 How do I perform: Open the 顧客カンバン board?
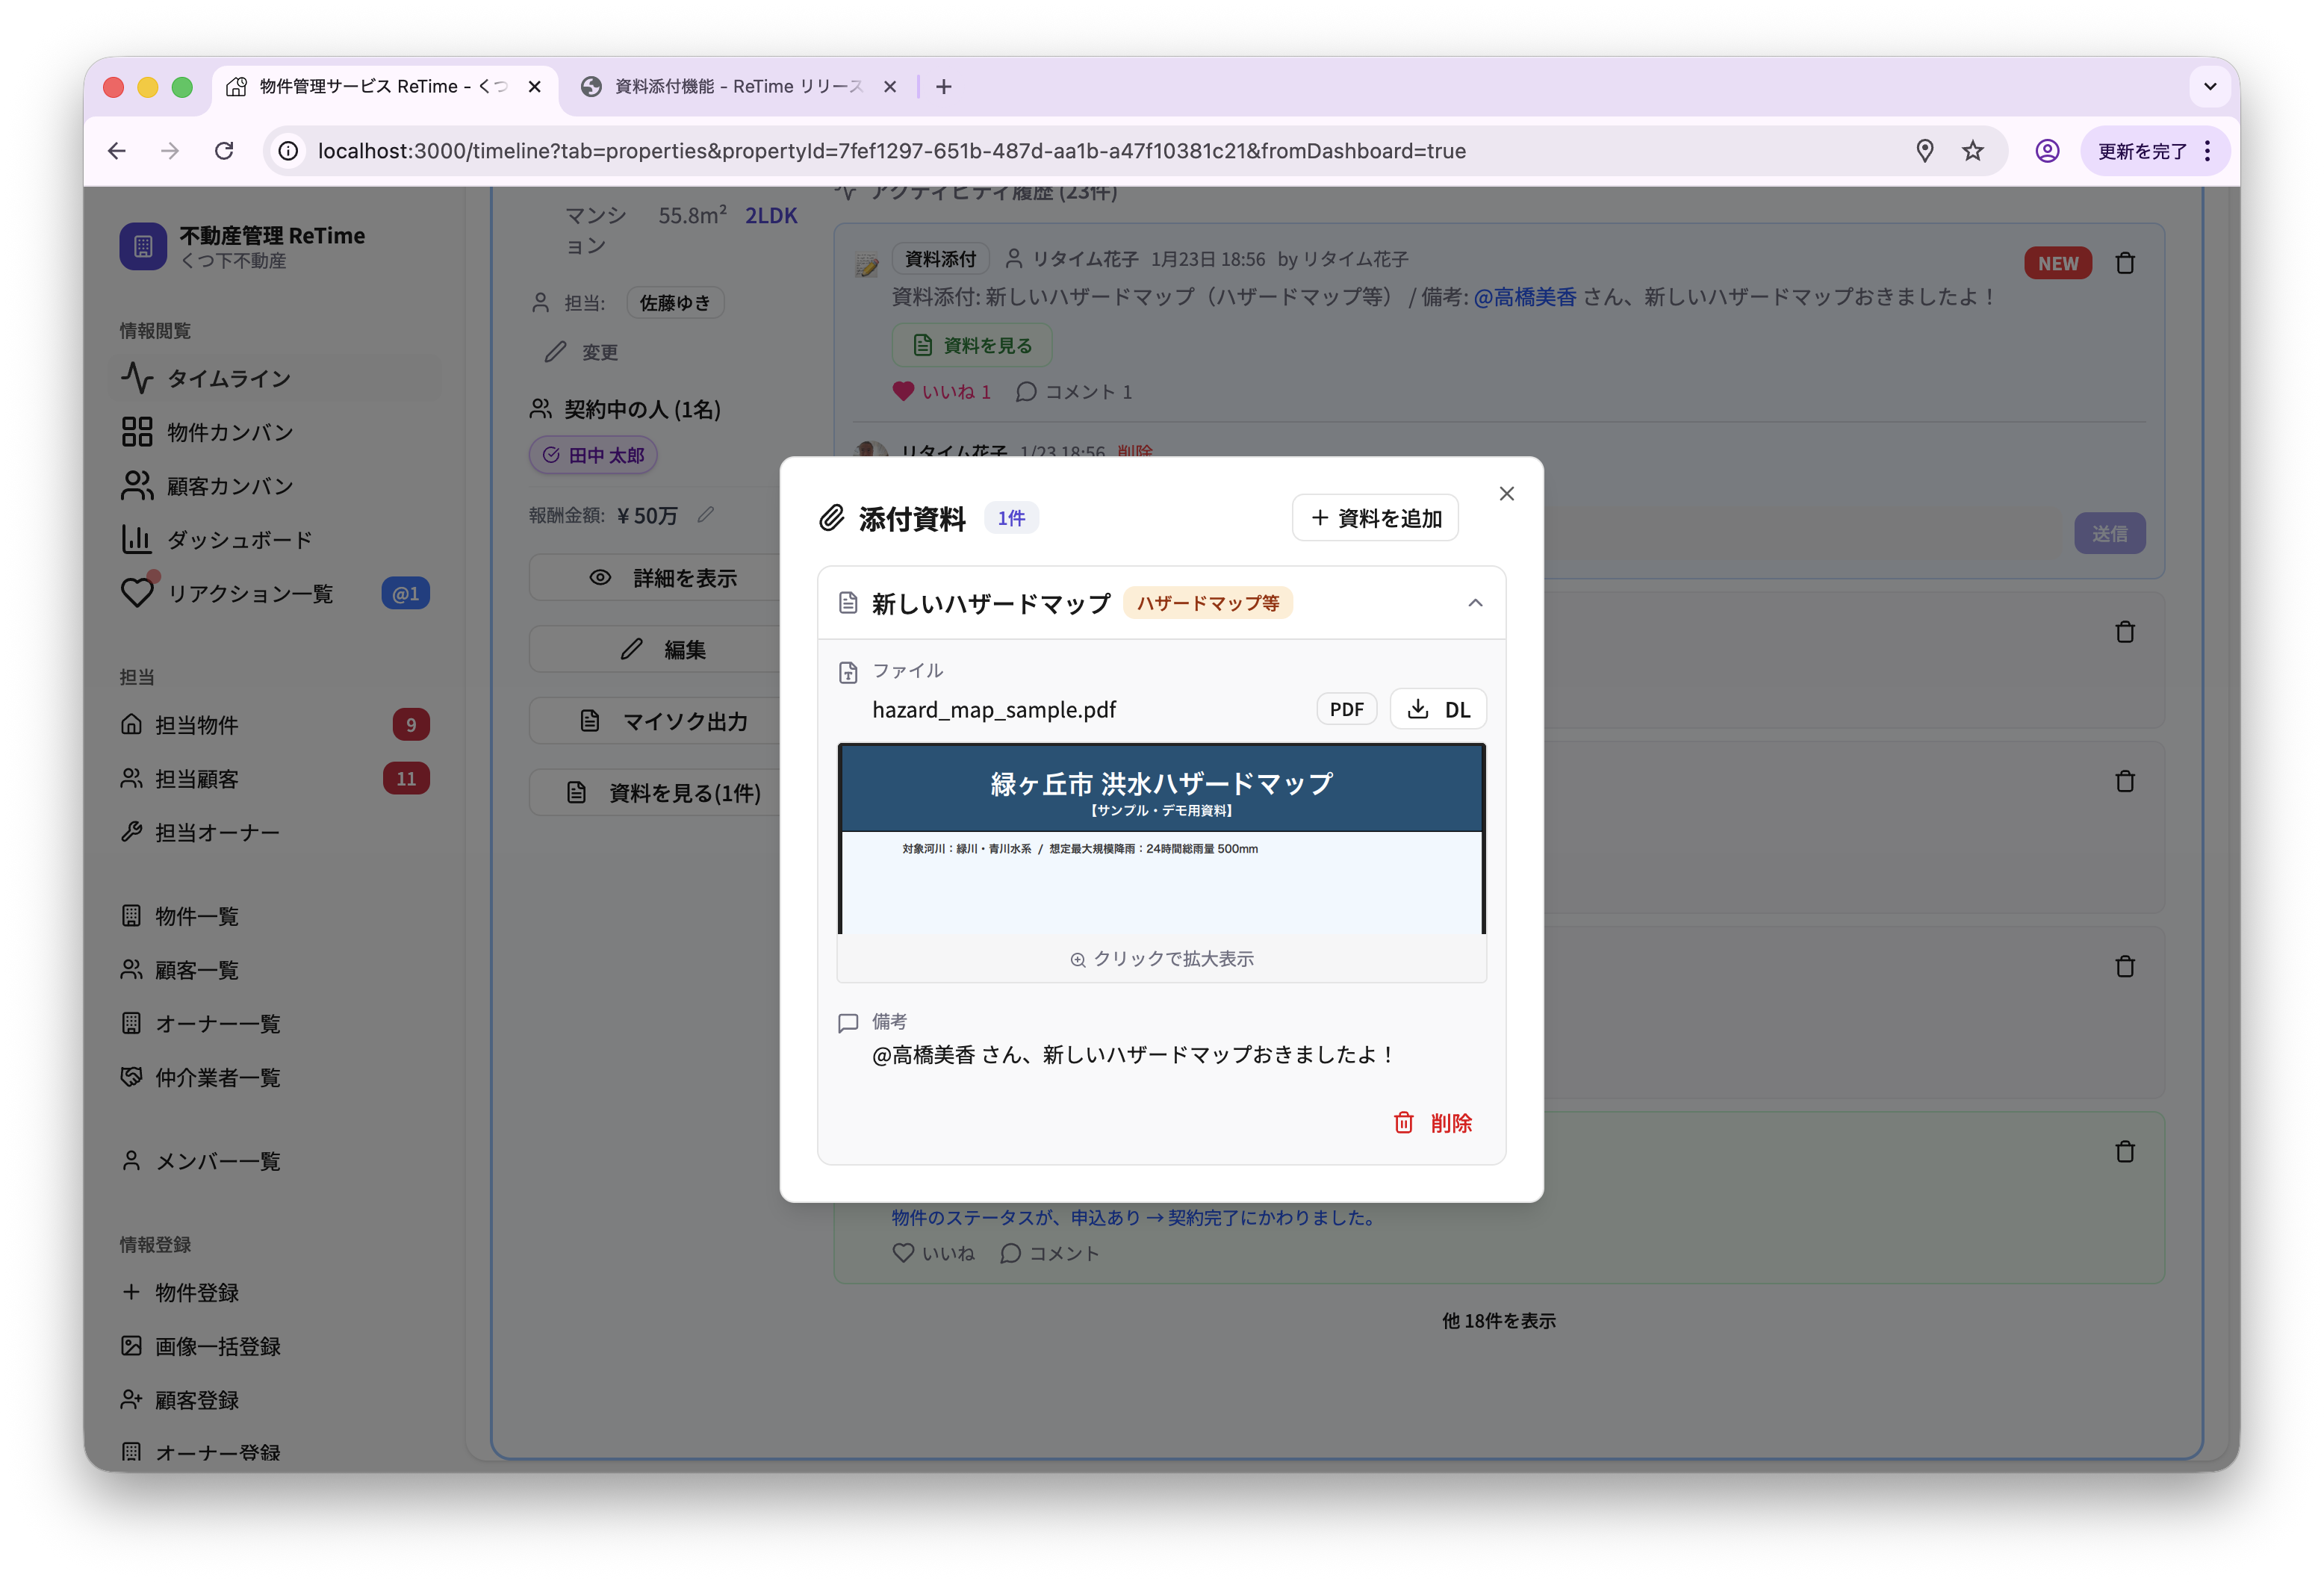click(228, 486)
